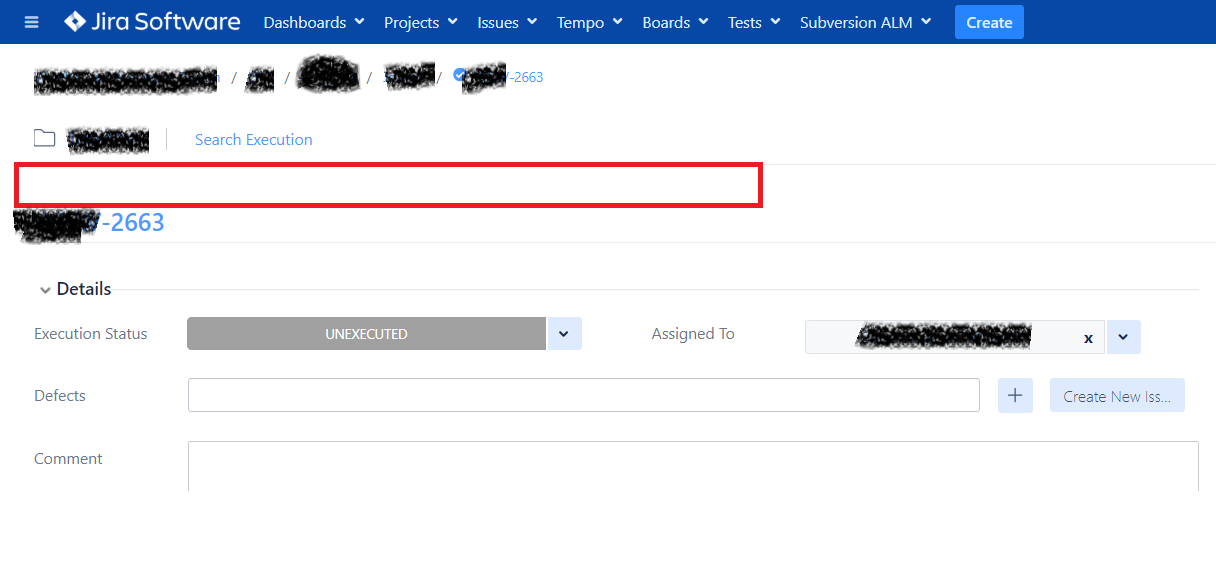Click the plus icon next to Defects
Image resolution: width=1216 pixels, height=586 pixels.
[1015, 395]
